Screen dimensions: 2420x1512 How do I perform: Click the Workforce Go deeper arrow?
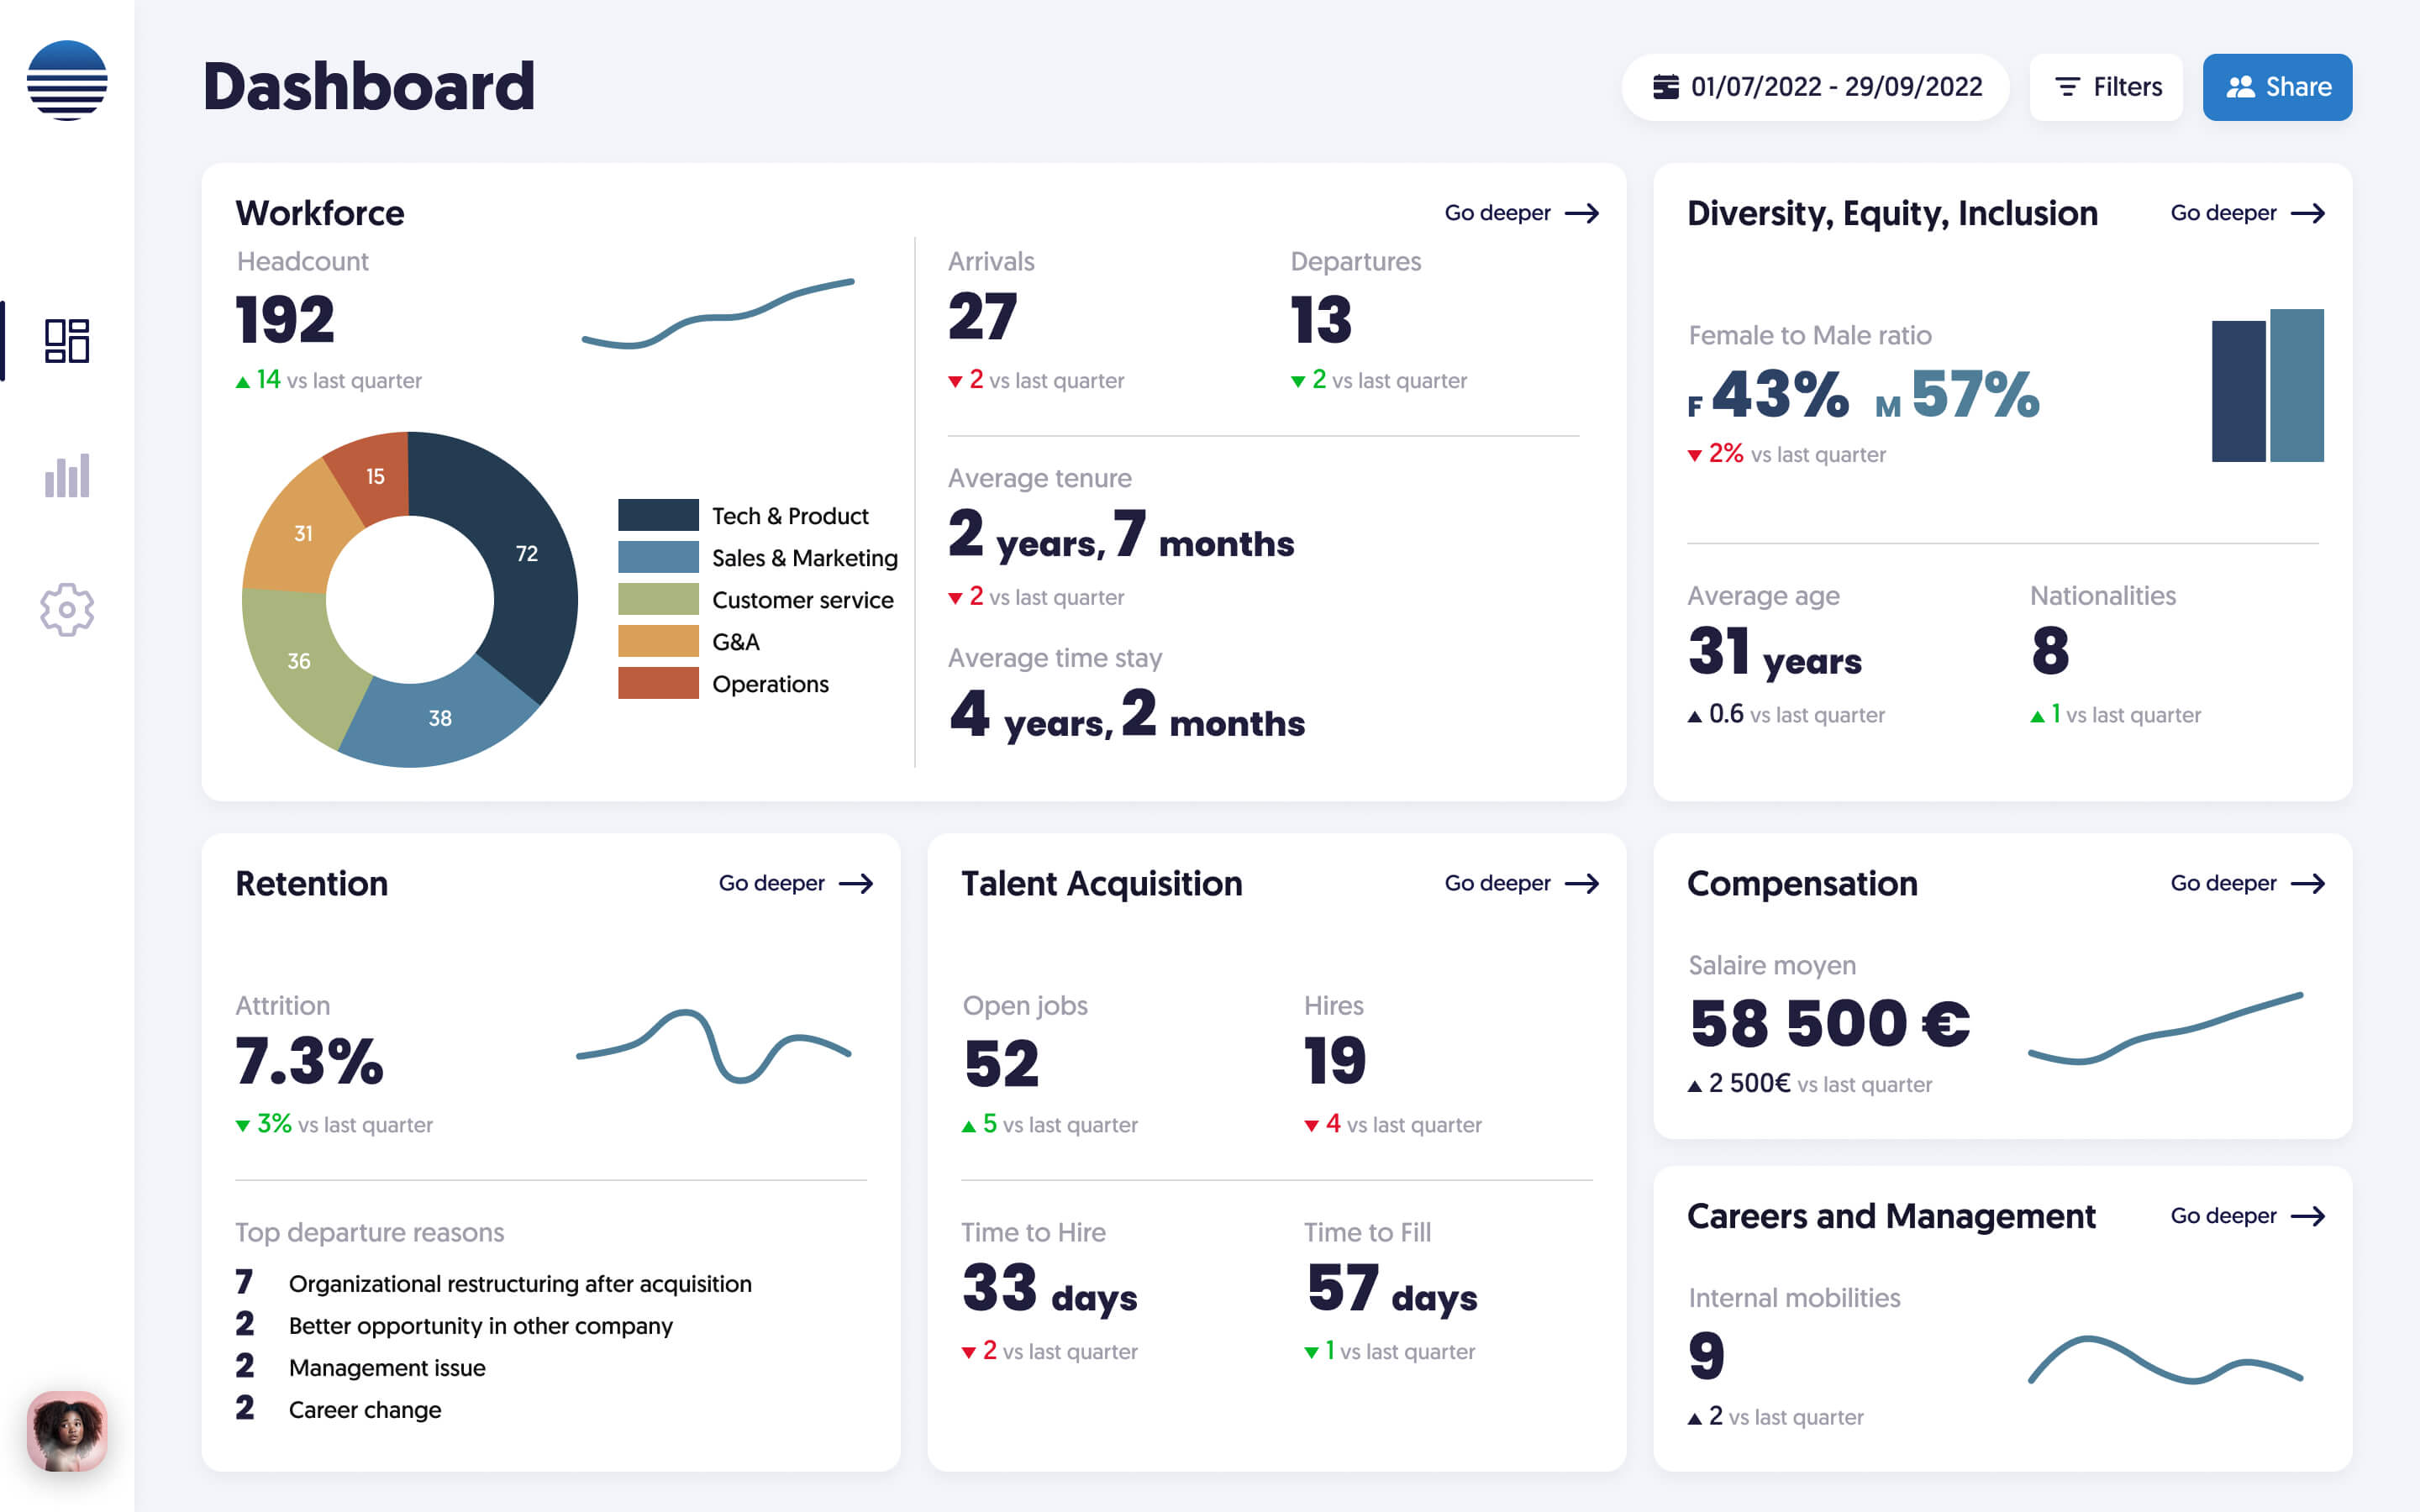pos(1581,213)
